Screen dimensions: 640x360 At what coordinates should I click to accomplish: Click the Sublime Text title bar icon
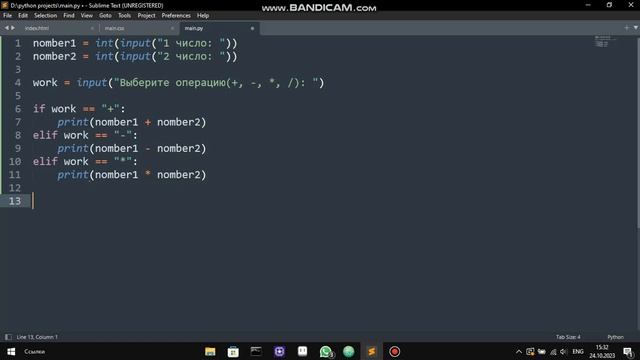tap(5, 5)
